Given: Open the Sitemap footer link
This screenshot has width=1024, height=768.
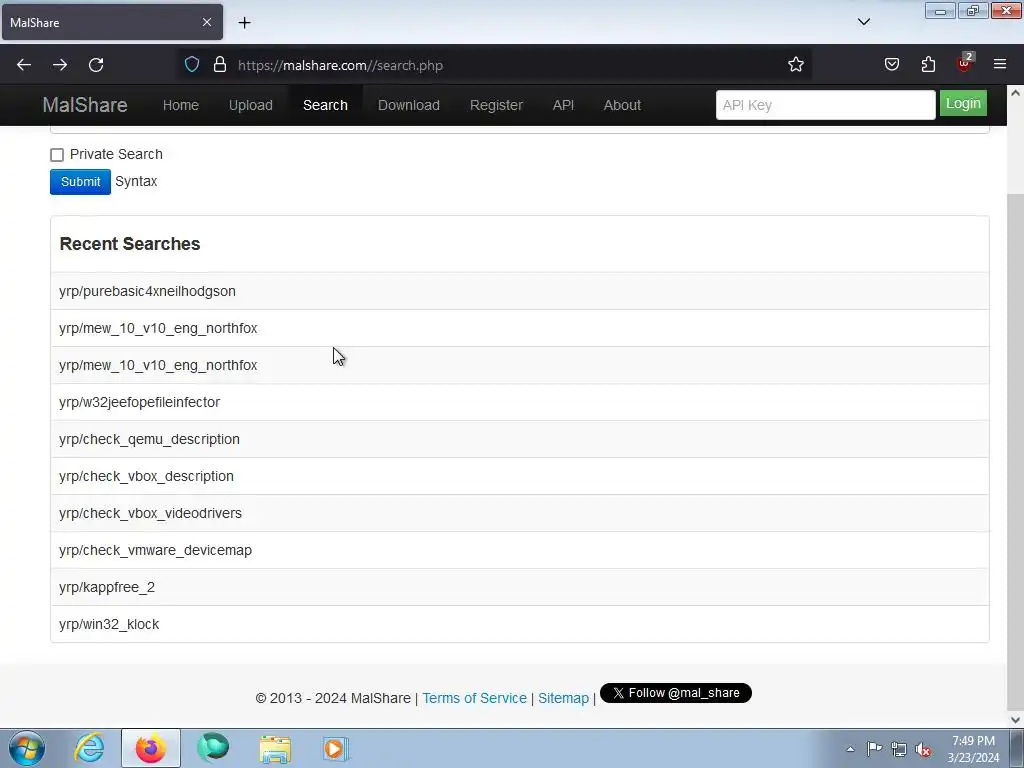Looking at the screenshot, I should tap(563, 698).
